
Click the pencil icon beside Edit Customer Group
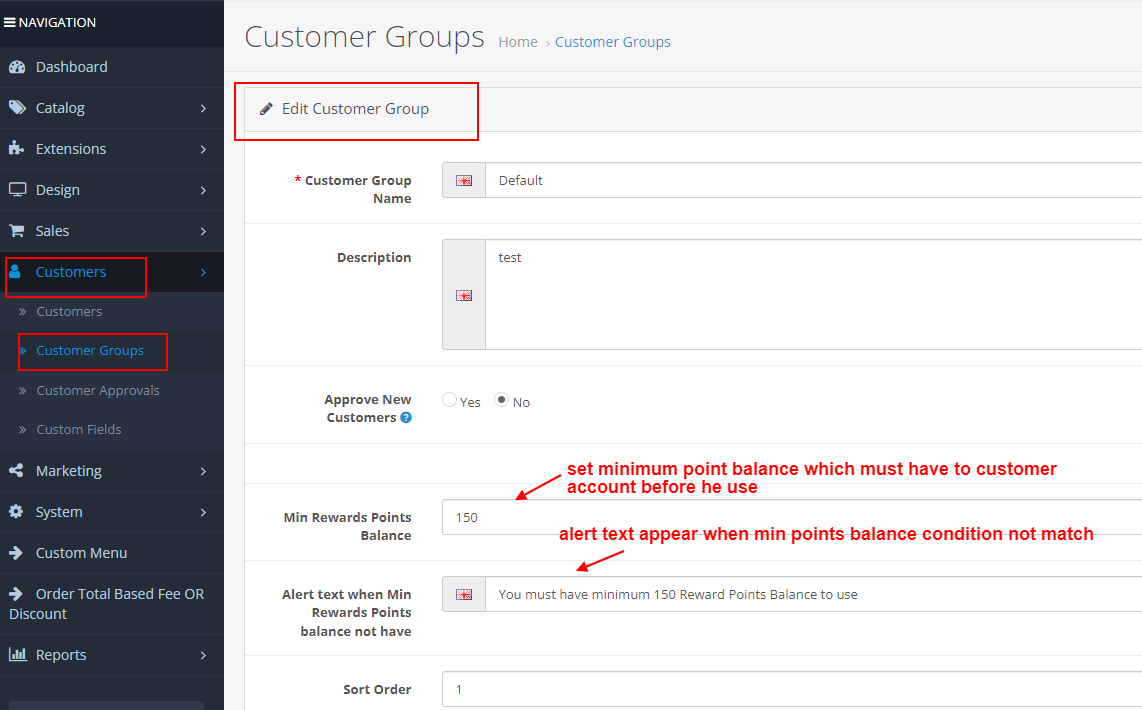tap(267, 108)
